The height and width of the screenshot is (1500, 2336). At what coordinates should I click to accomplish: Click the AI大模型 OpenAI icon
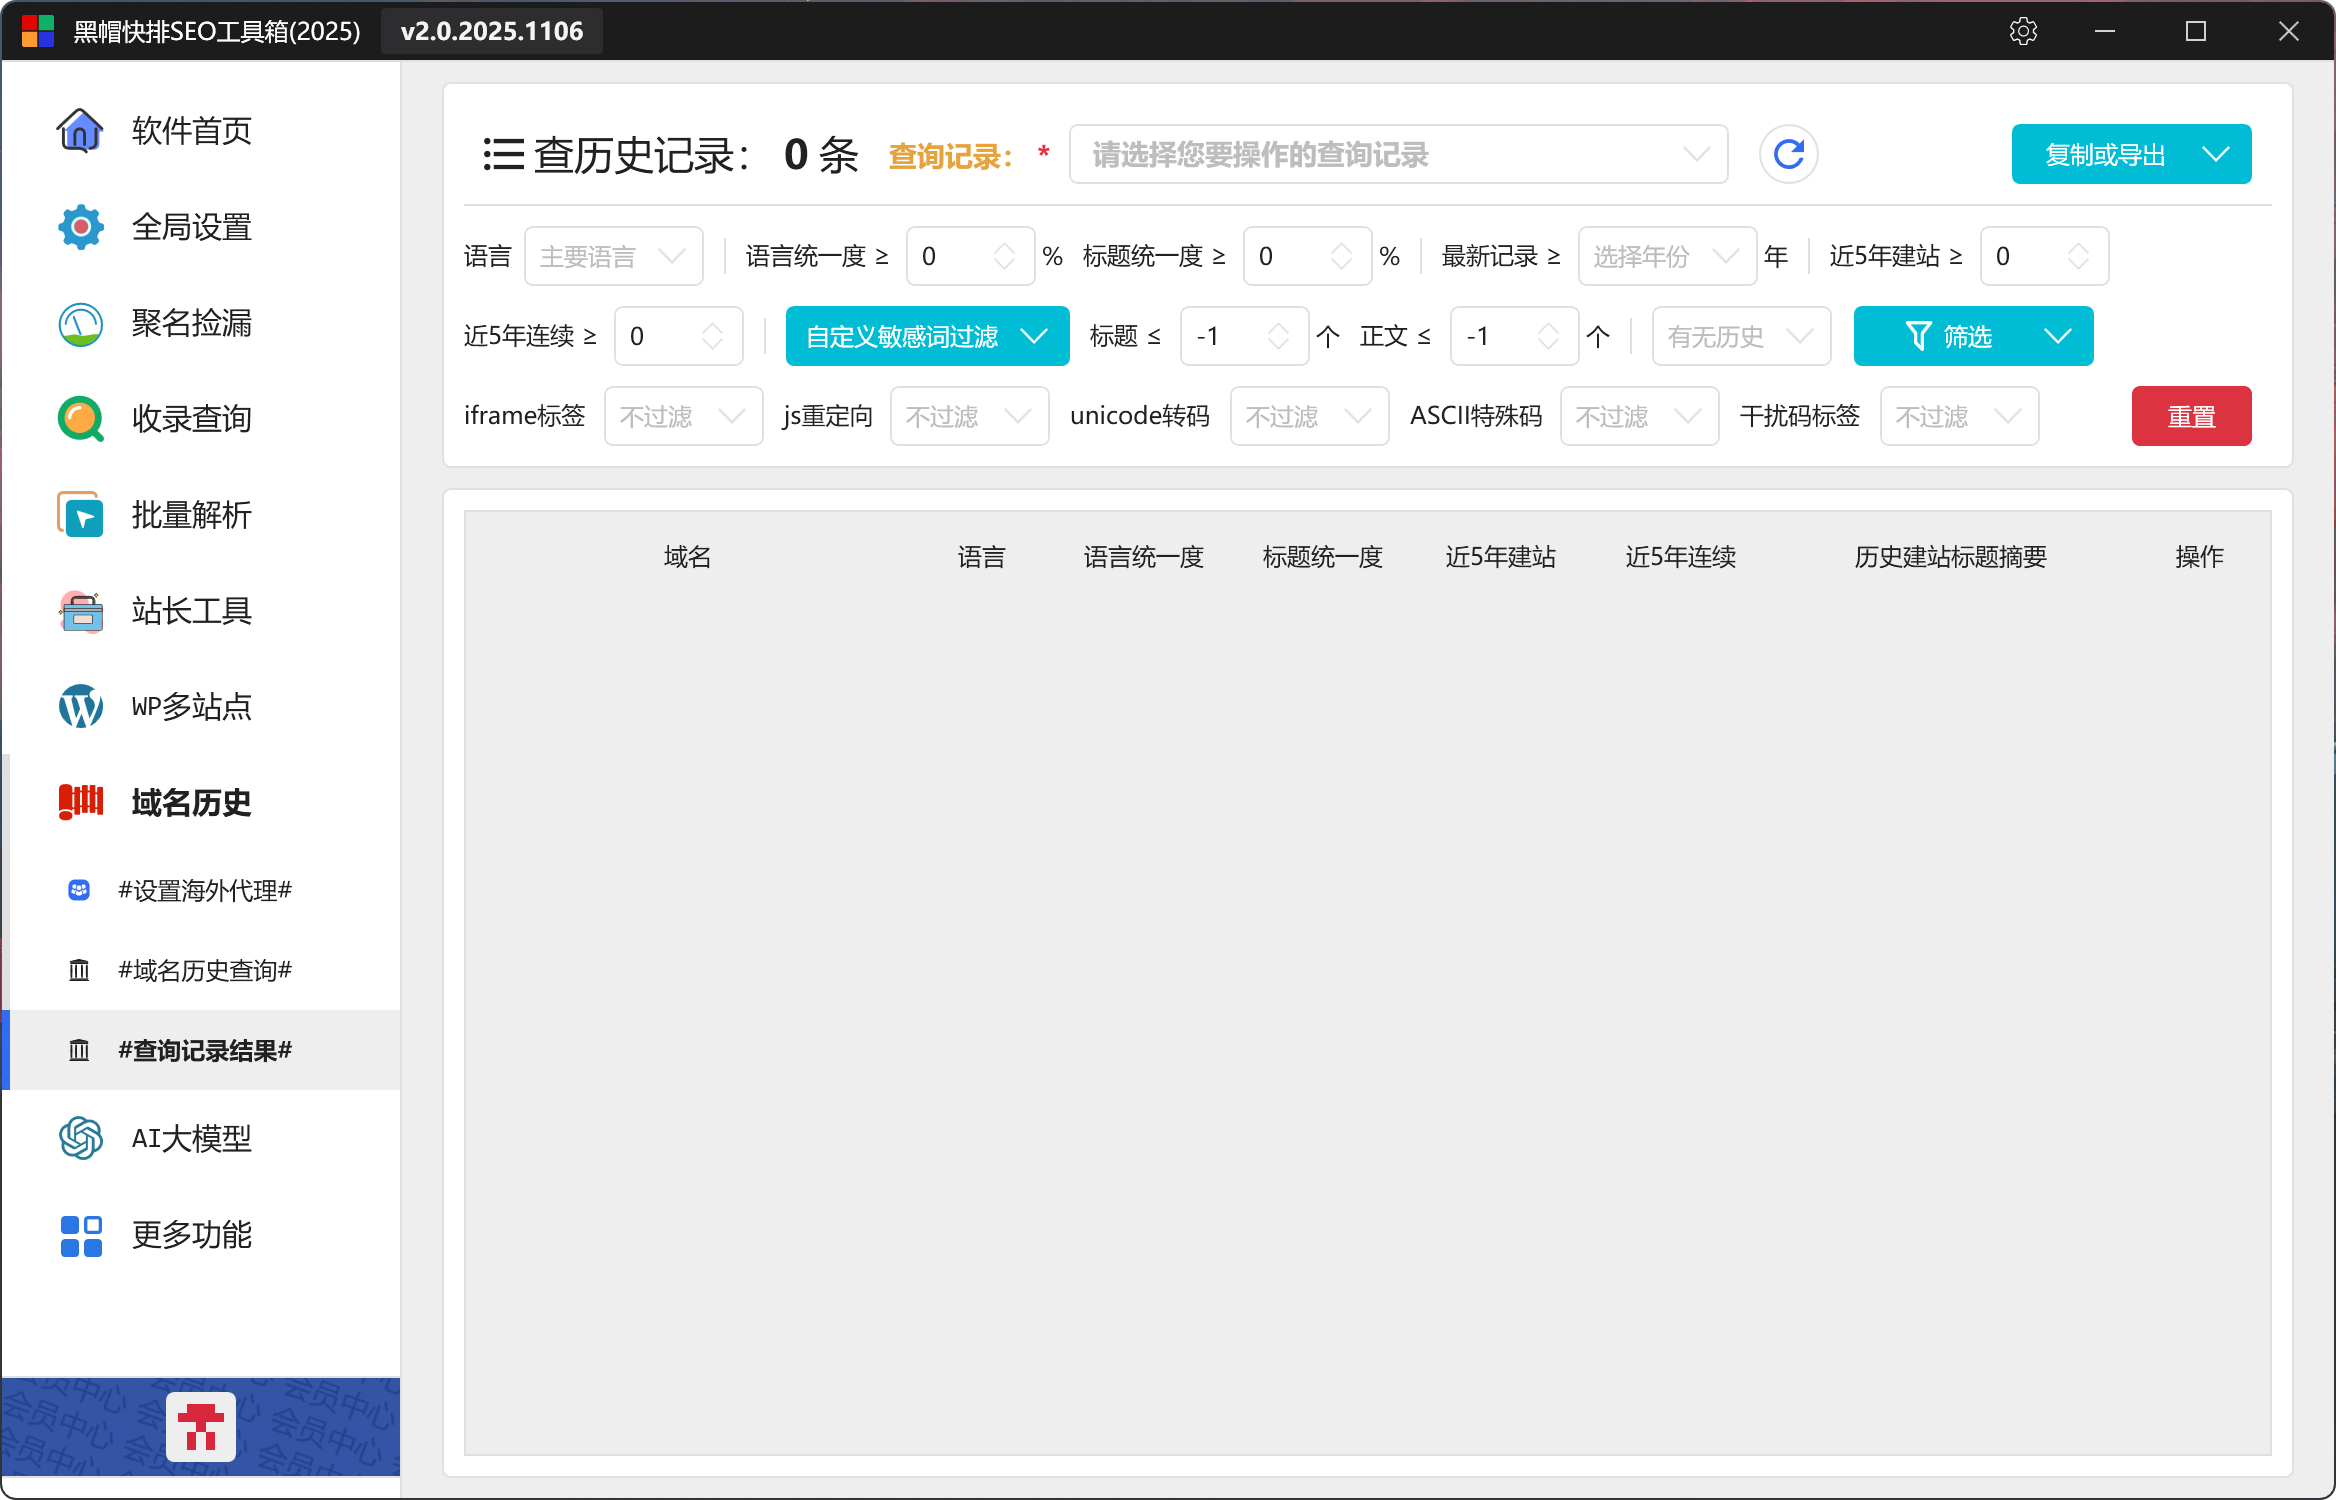click(x=80, y=1138)
